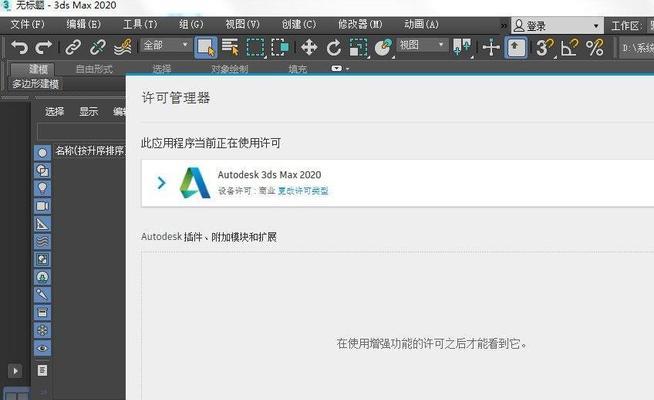The width and height of the screenshot is (654, 400).
Task: Open the 创建(C) menu
Action: pyautogui.click(x=299, y=24)
